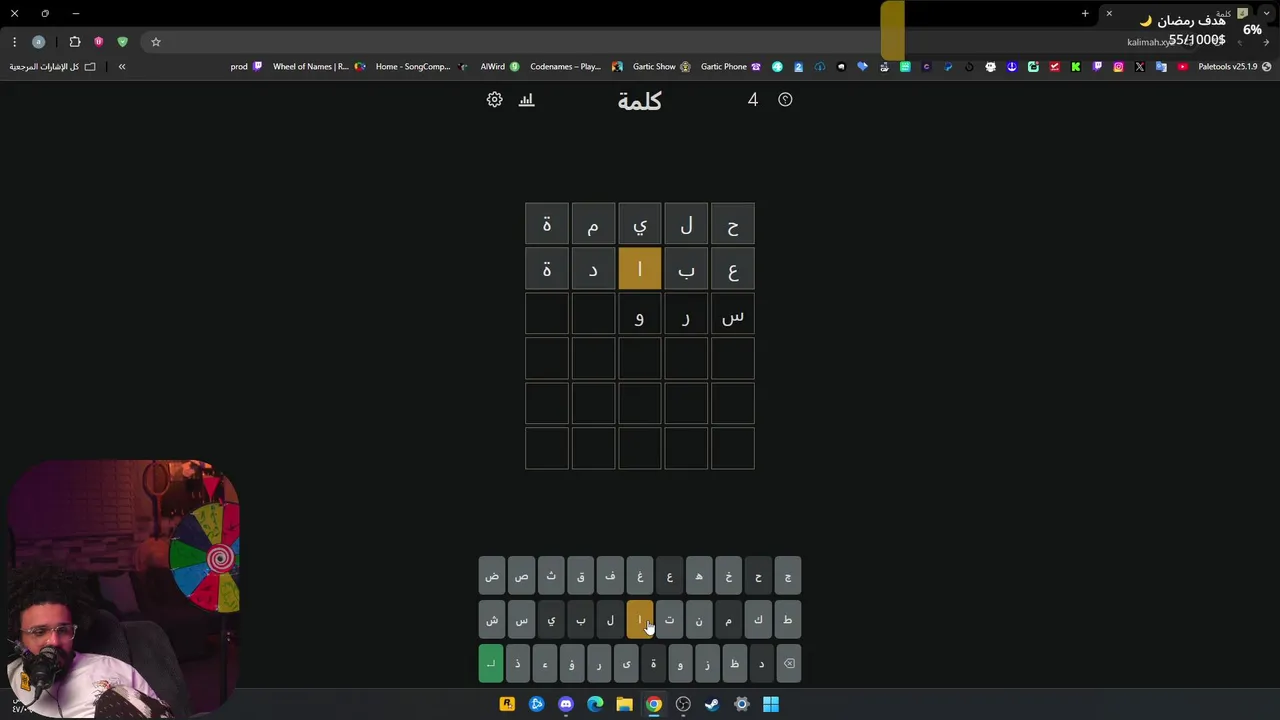Tap the ث key on the keyboard
The width and height of the screenshot is (1280, 720).
[551, 576]
